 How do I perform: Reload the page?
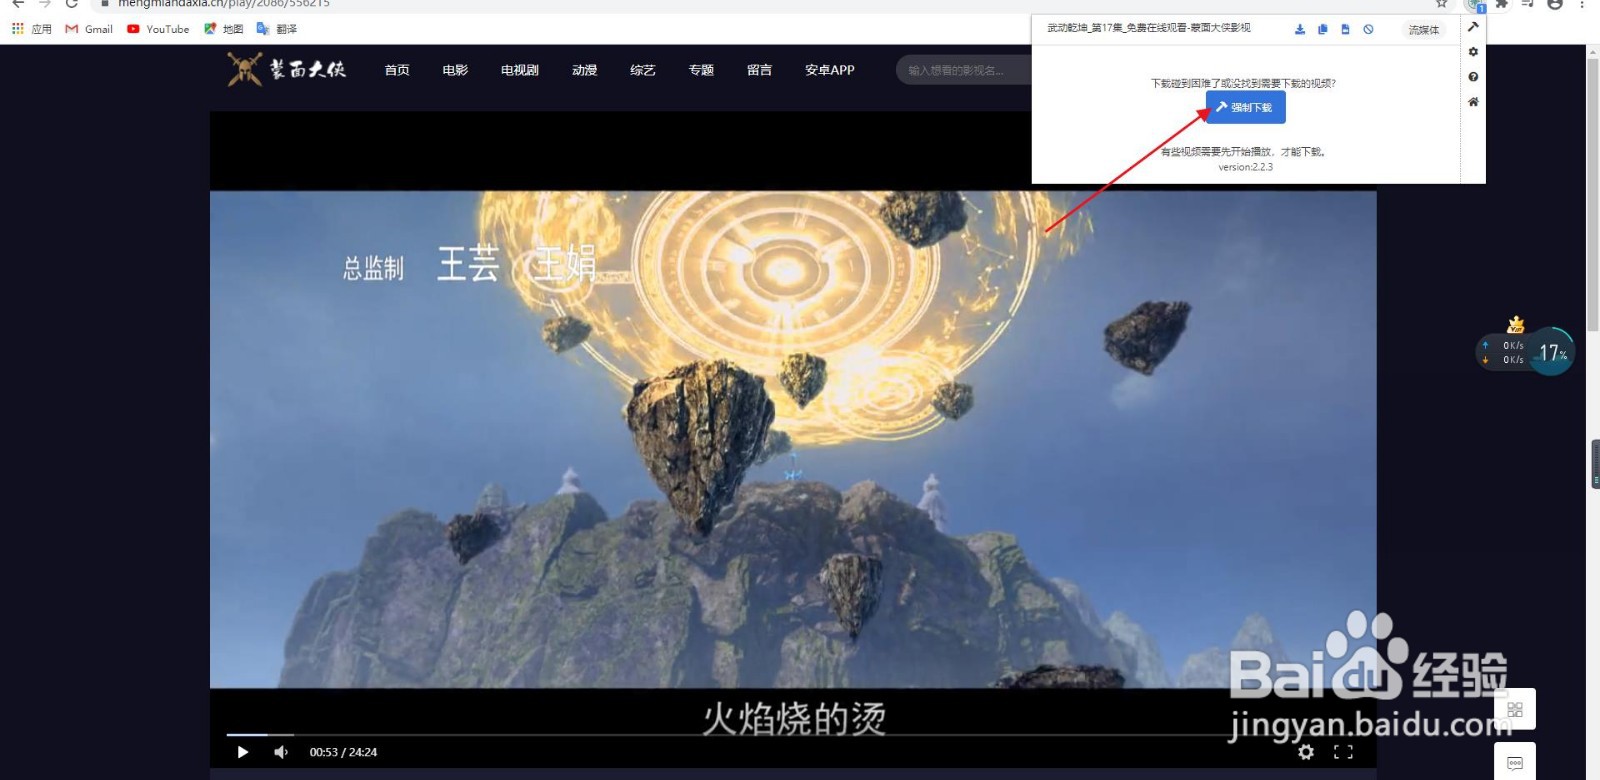(71, 4)
